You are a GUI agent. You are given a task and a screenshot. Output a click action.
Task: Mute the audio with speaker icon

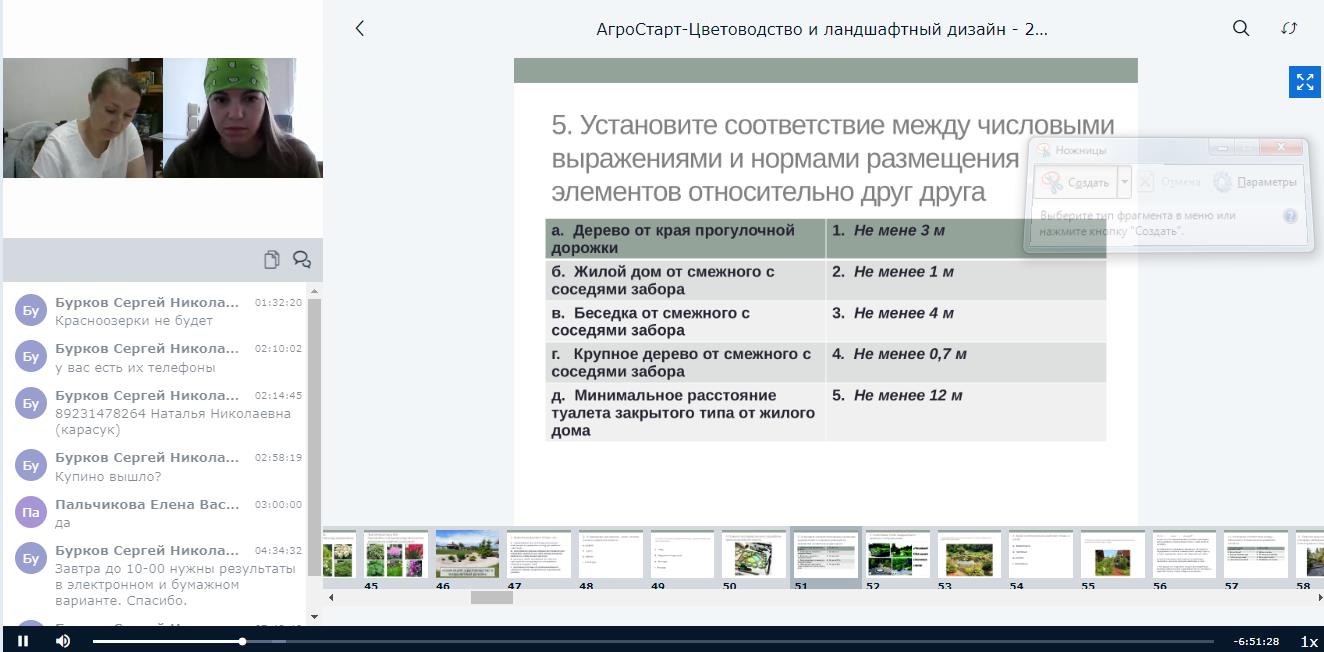[x=63, y=641]
